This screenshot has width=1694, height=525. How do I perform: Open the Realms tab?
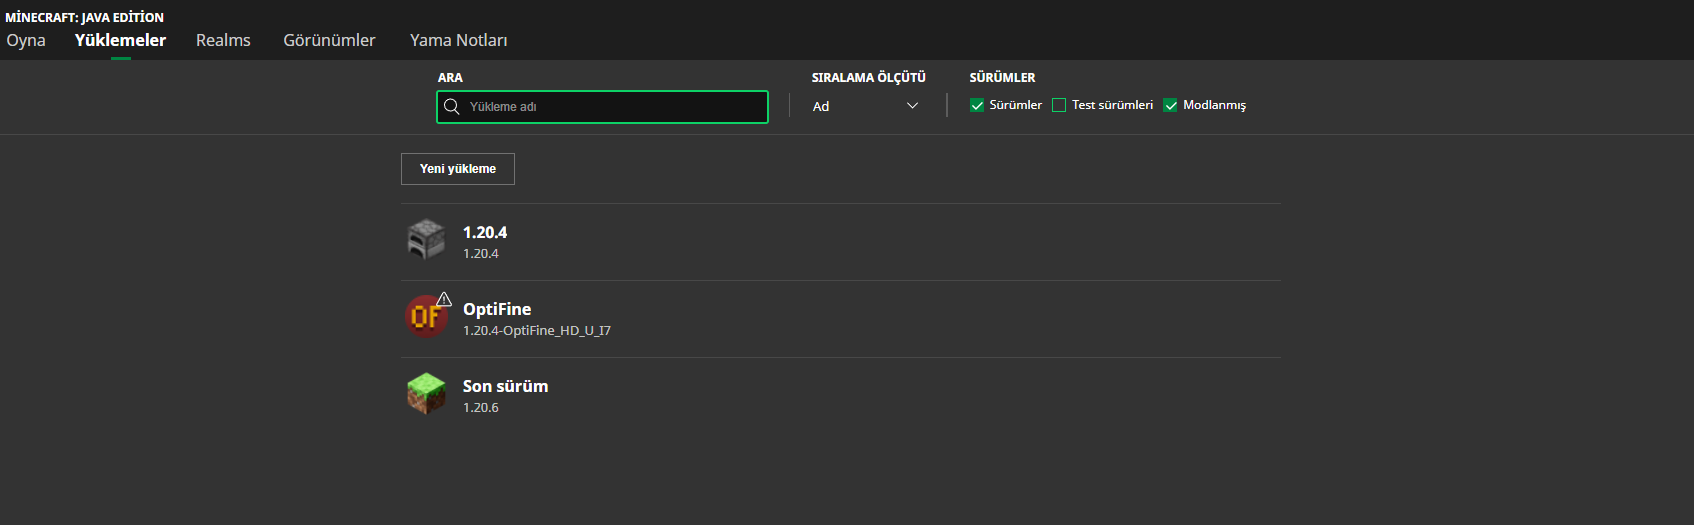pyautogui.click(x=223, y=40)
